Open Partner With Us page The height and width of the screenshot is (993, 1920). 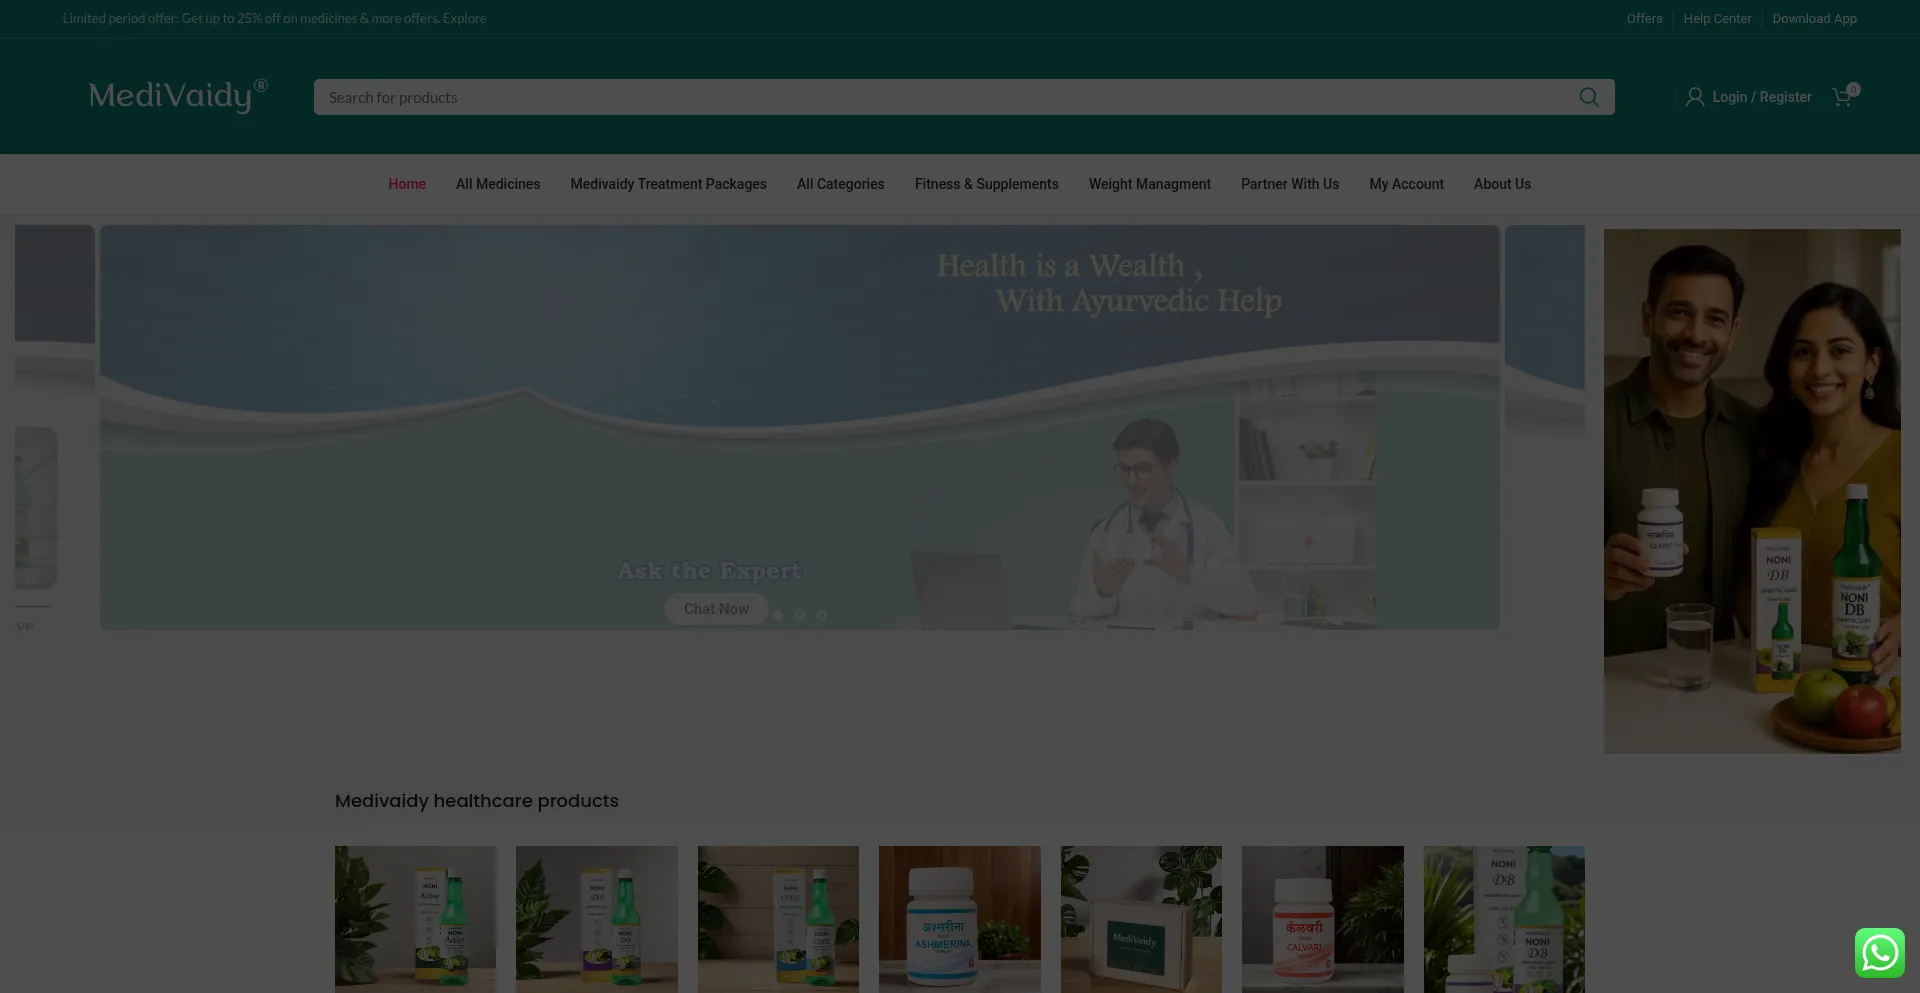click(1289, 184)
